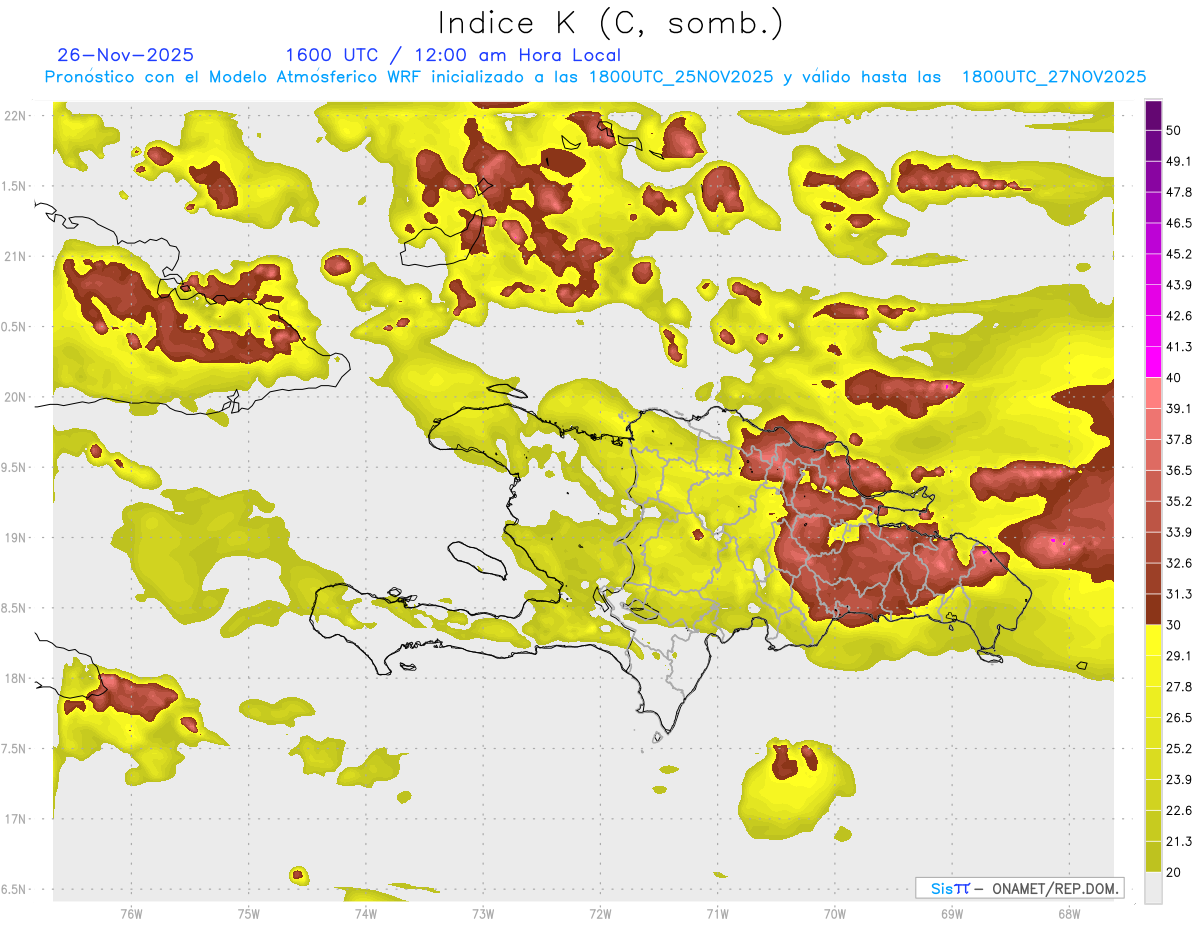Viewport: 1200px width, 927px height.
Task: Click the latitude label '6.5N'
Action: point(15,889)
